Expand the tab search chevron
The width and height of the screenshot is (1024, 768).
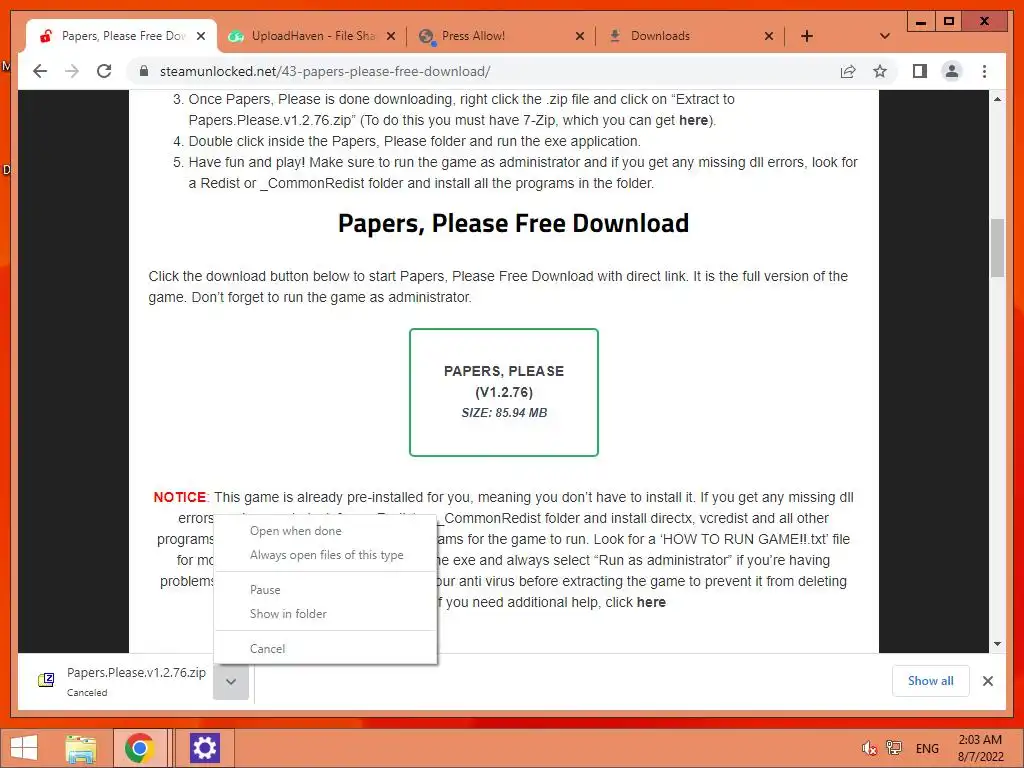[x=885, y=36]
